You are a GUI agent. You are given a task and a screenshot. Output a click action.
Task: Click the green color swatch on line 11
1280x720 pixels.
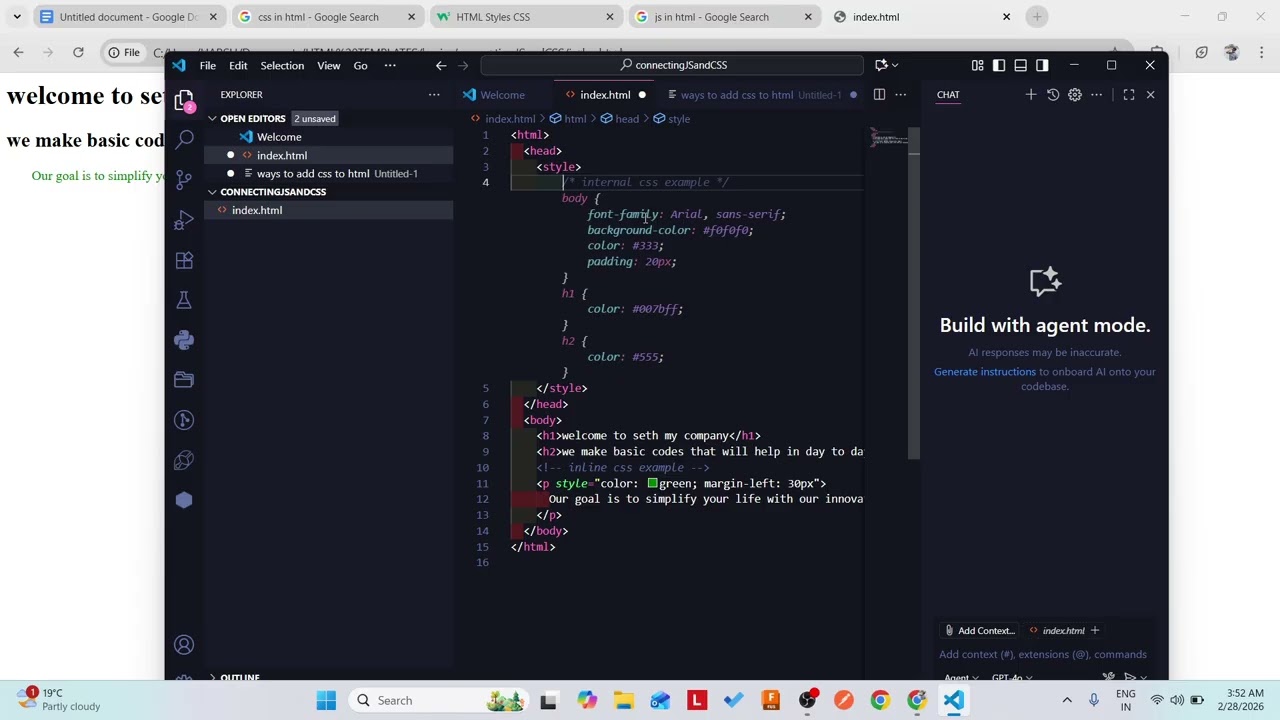[652, 484]
